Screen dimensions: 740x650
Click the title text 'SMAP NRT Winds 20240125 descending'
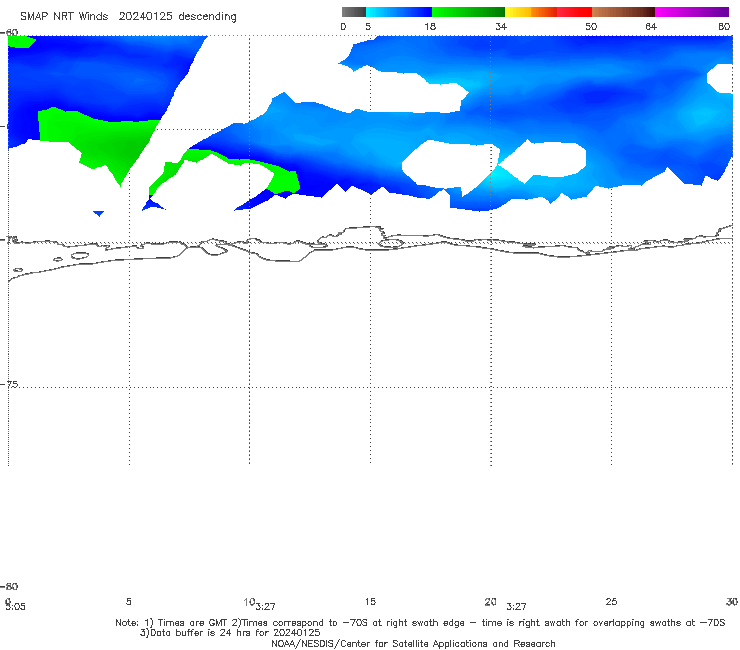[x=128, y=17]
